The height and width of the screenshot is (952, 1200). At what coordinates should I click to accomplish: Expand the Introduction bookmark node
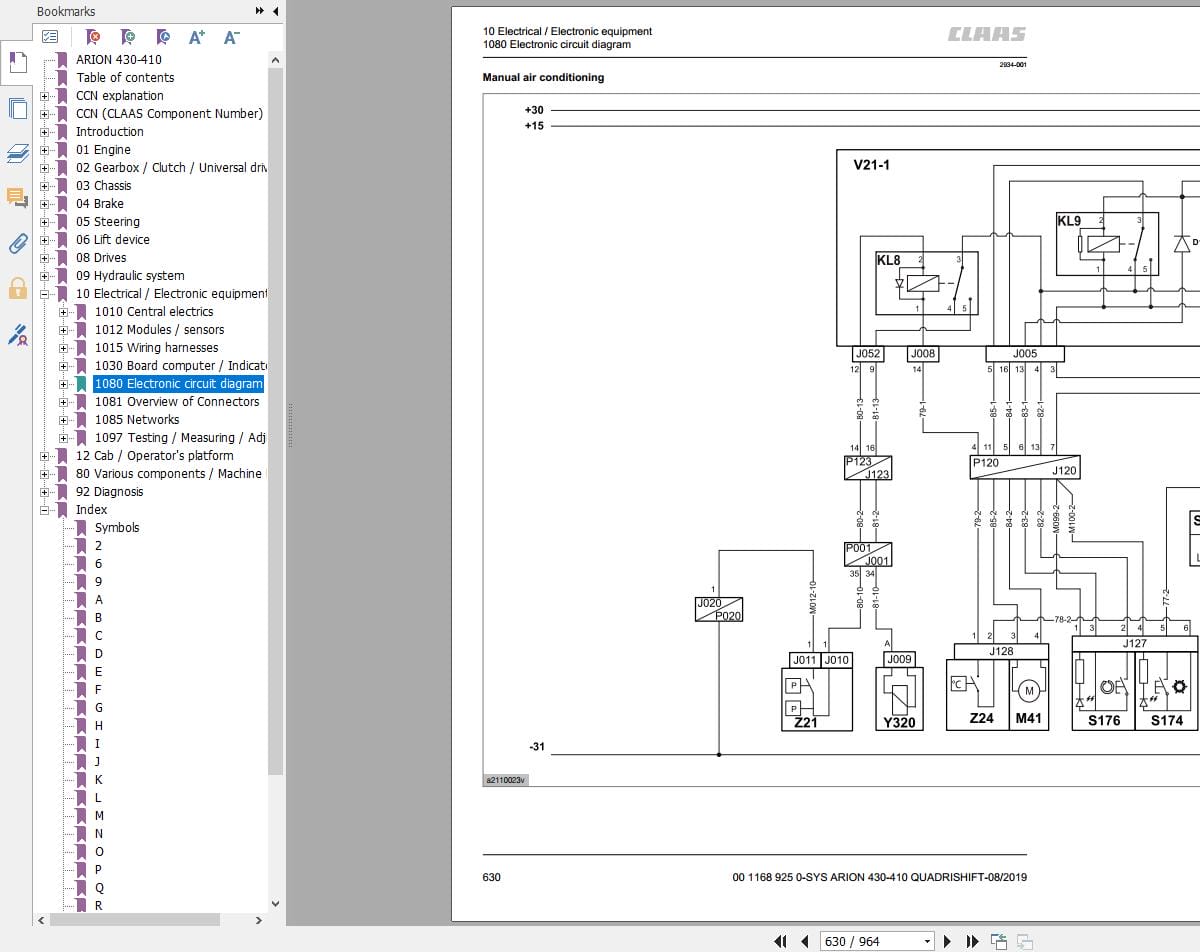click(44, 132)
